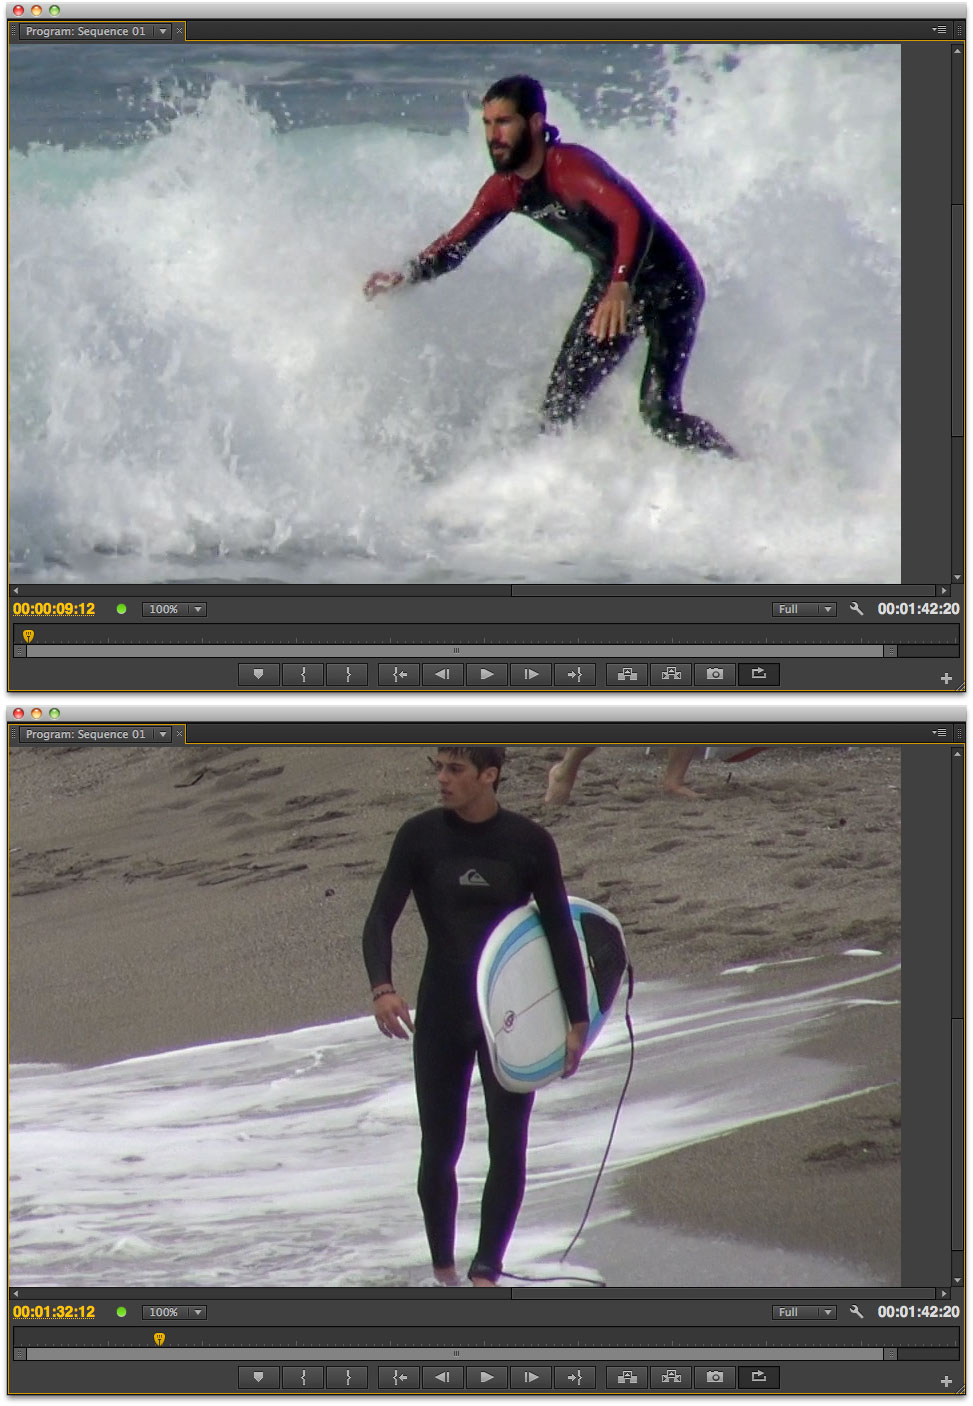Select the Program: Sequence 01 tab in the top panel
Image resolution: width=973 pixels, height=1406 pixels.
tap(86, 32)
